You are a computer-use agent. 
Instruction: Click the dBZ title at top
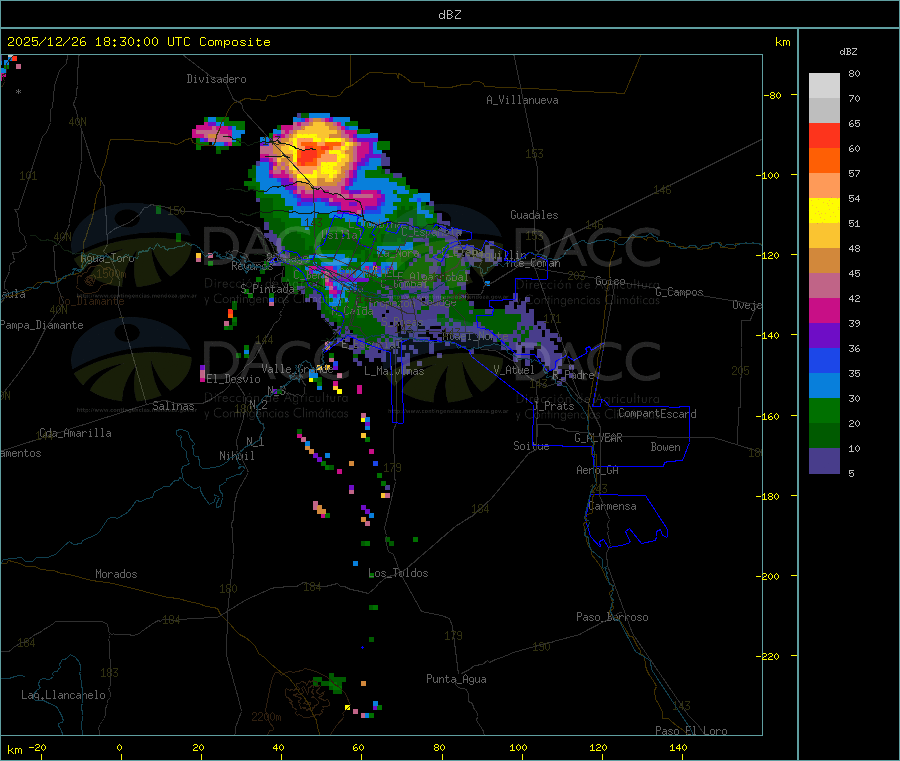tap(449, 15)
